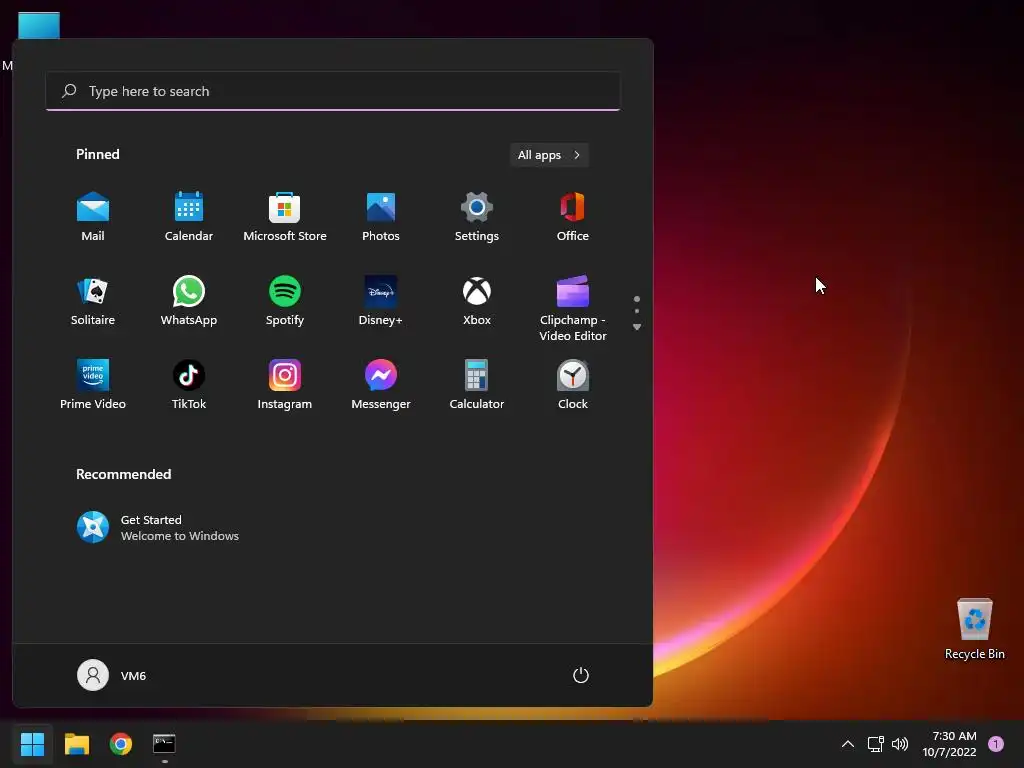This screenshot has height=768, width=1024.
Task: Open the Xbox app
Action: coord(477,301)
